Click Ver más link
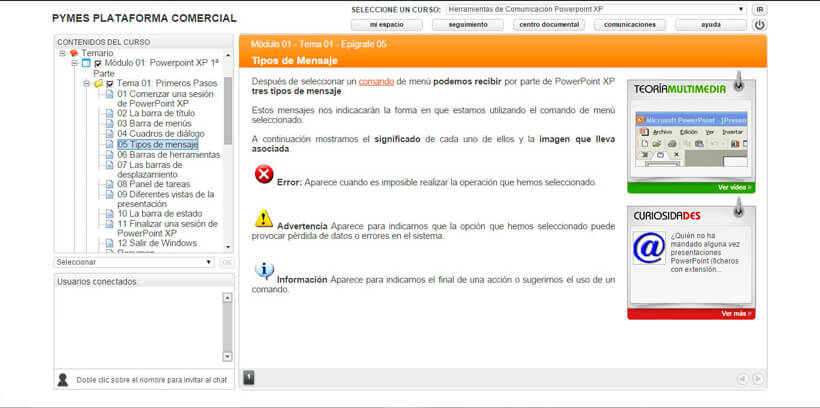 pos(736,314)
